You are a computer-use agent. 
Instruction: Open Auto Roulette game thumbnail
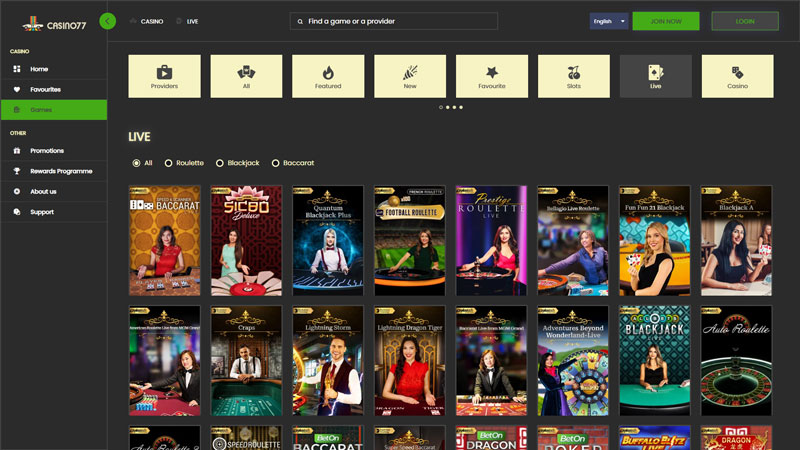tap(736, 361)
